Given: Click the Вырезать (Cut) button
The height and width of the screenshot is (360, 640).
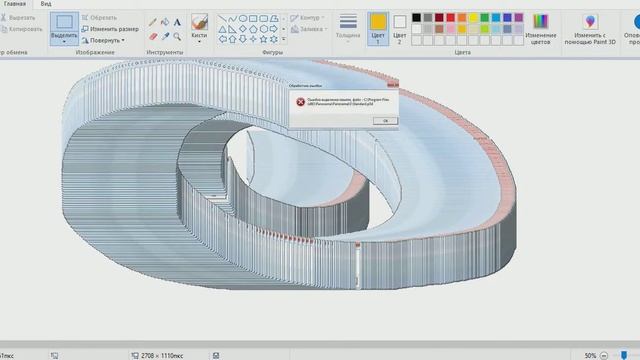Looking at the screenshot, I should 18,18.
